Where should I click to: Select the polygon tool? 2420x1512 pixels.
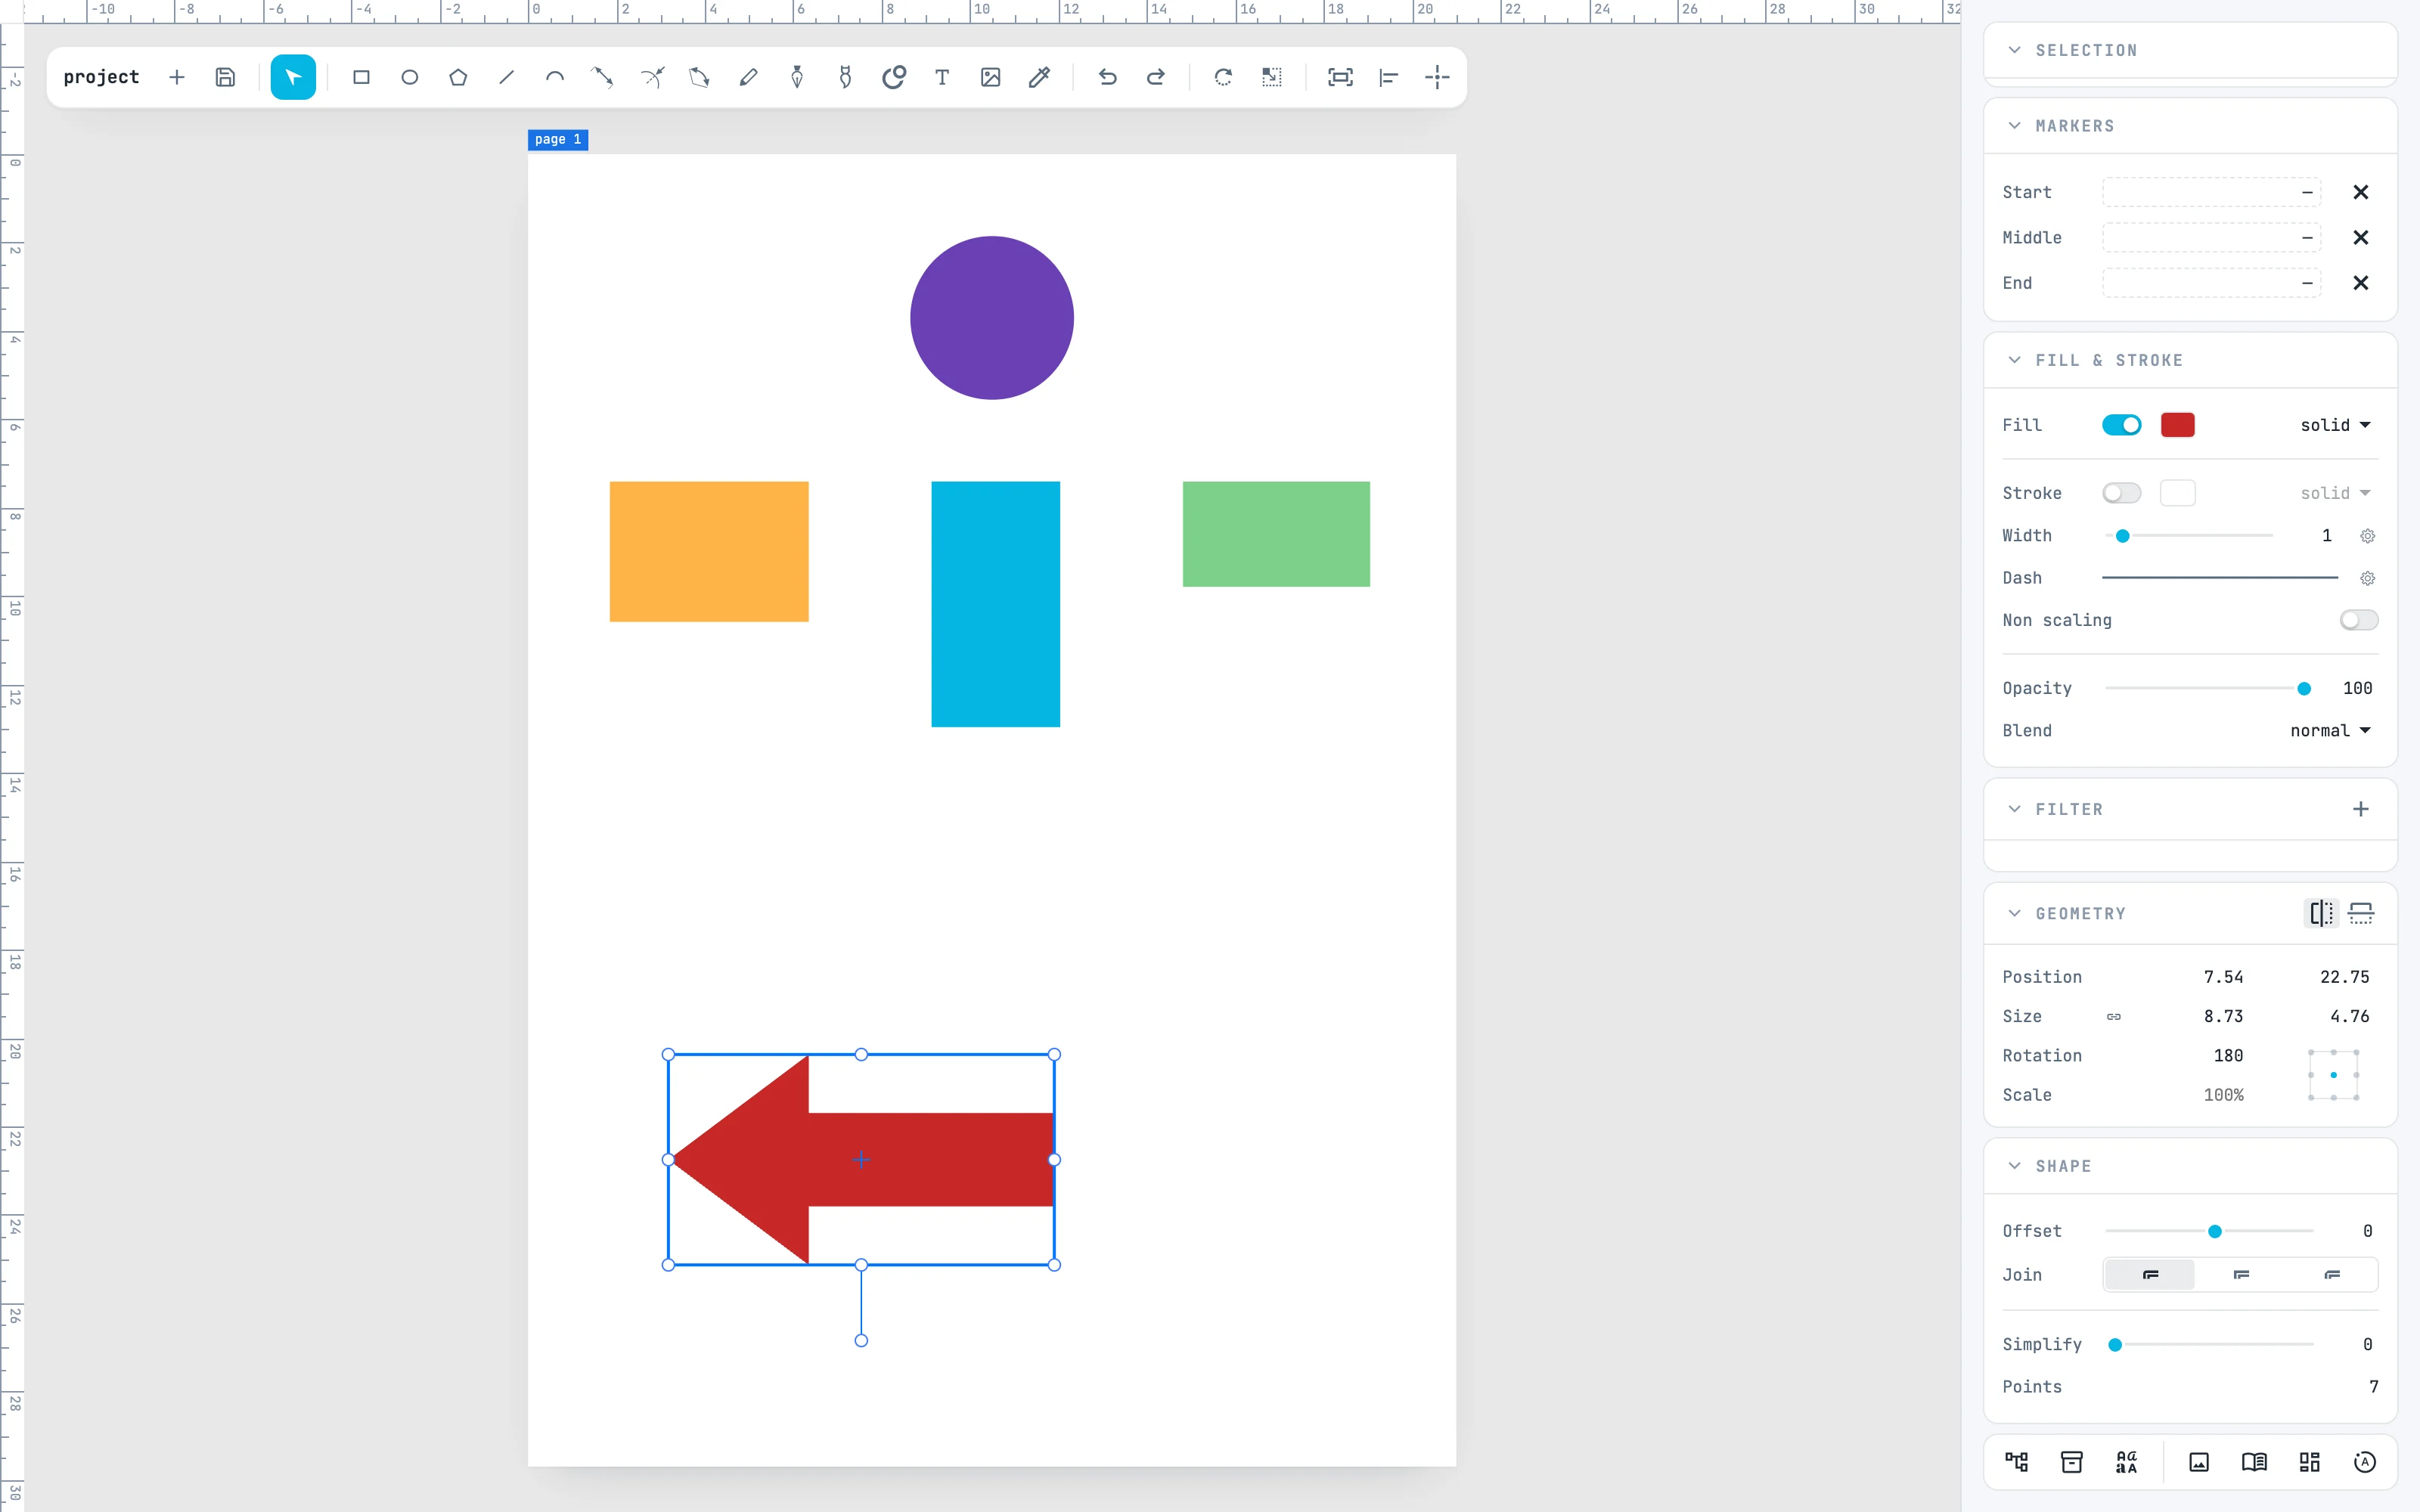click(458, 77)
